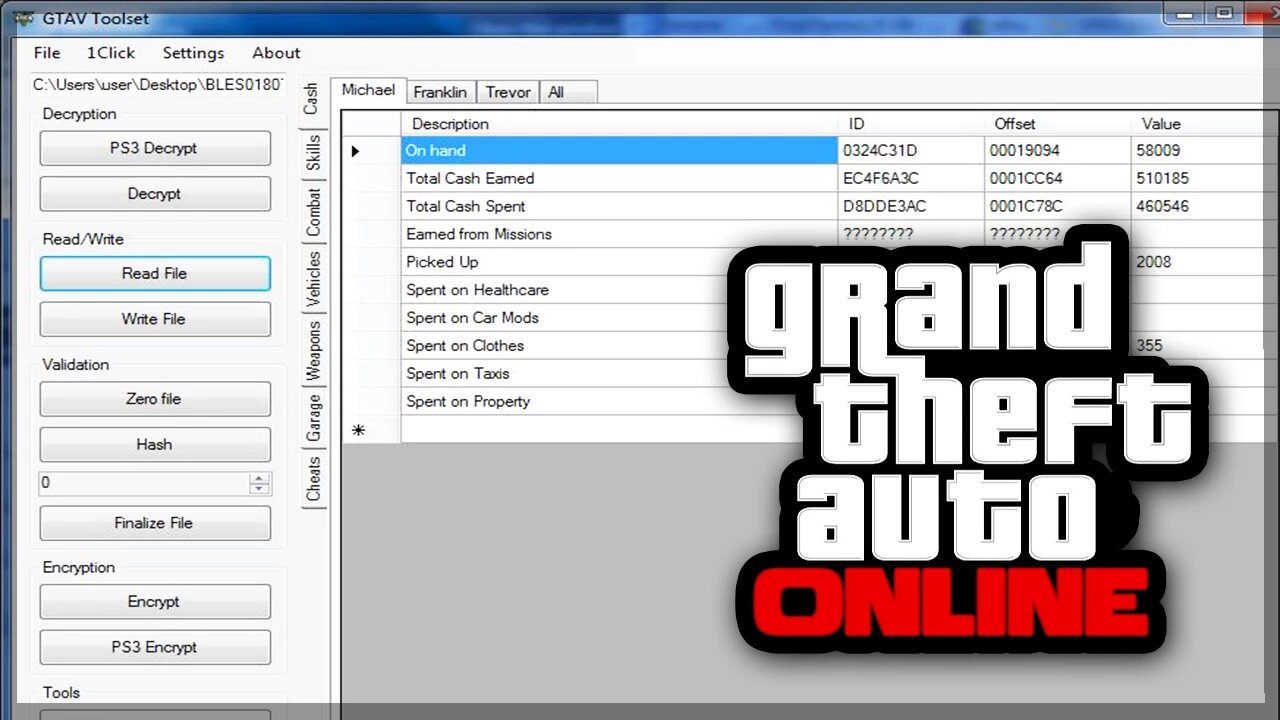Click the Read File button
This screenshot has width=1280, height=720.
click(155, 273)
